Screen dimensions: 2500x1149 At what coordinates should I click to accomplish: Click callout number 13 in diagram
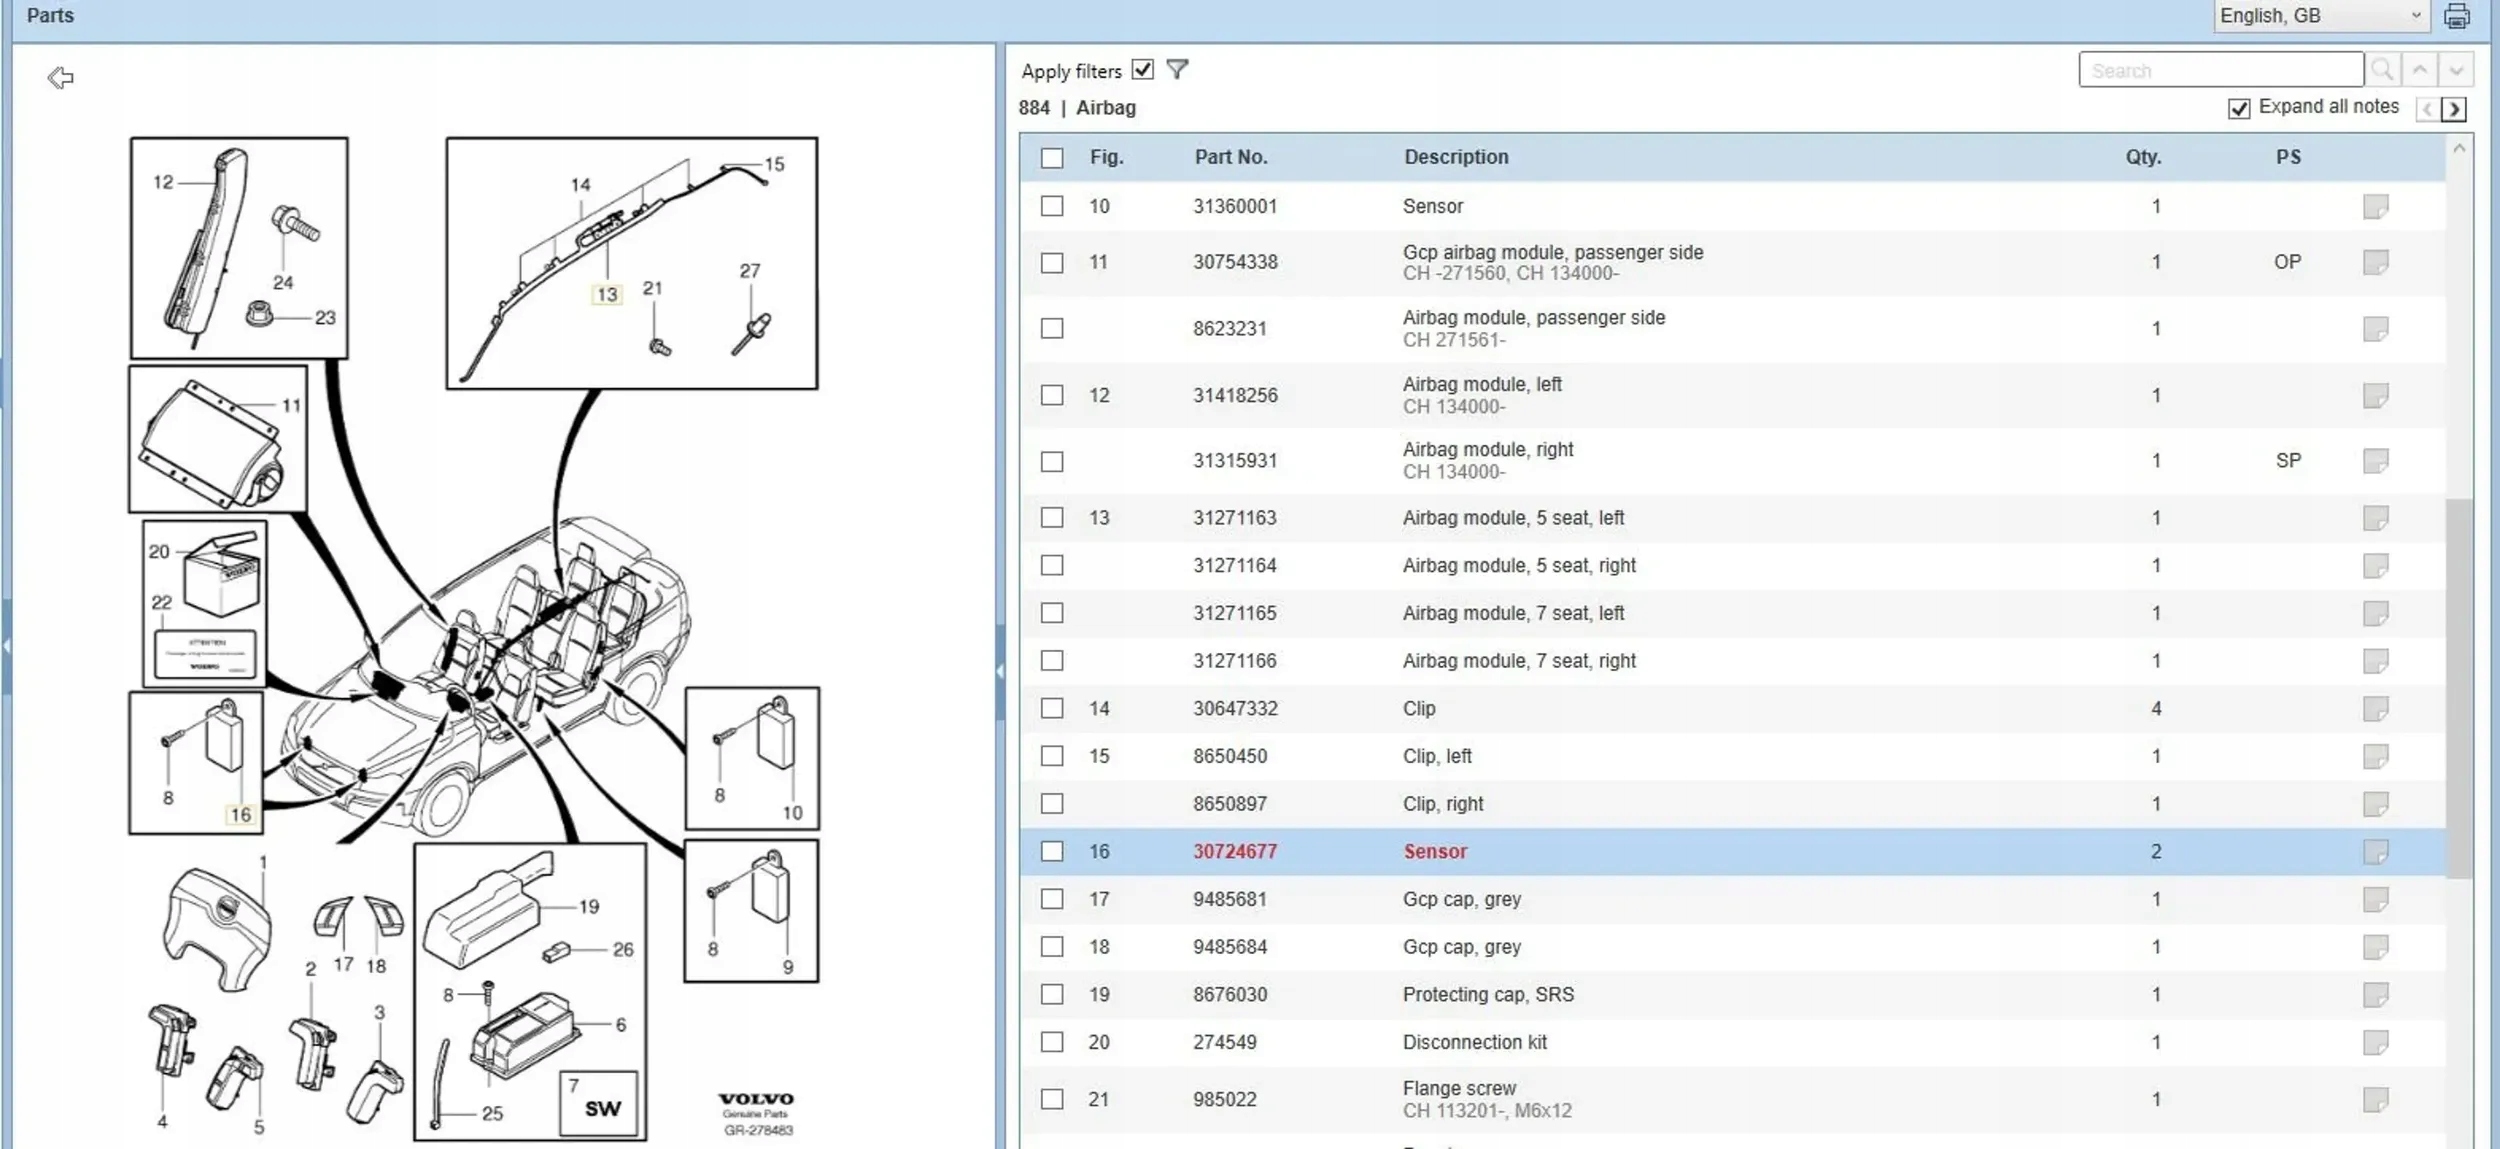(607, 295)
